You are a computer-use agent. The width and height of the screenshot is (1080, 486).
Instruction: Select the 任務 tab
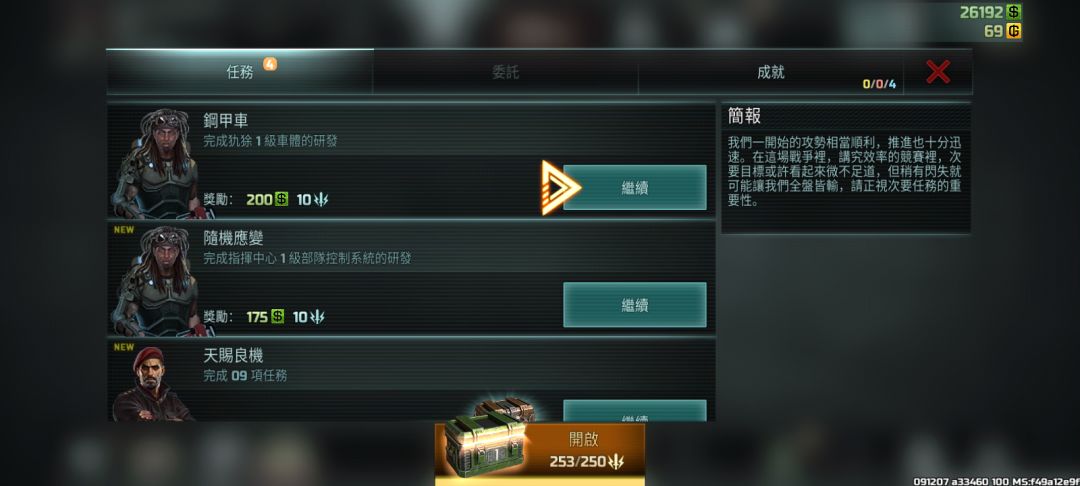(x=240, y=72)
